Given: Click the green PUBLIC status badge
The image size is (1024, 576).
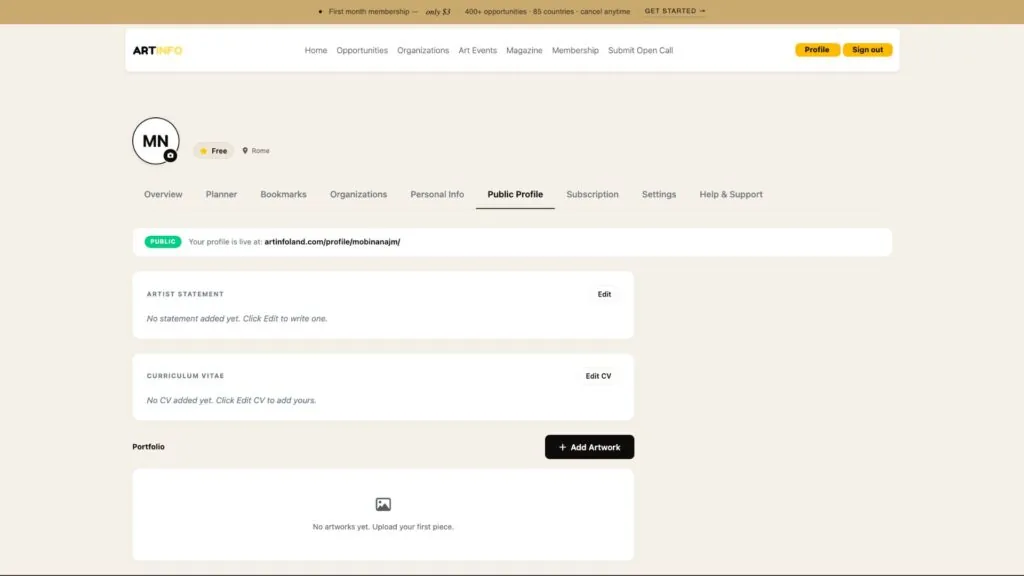Looking at the screenshot, I should point(163,242).
